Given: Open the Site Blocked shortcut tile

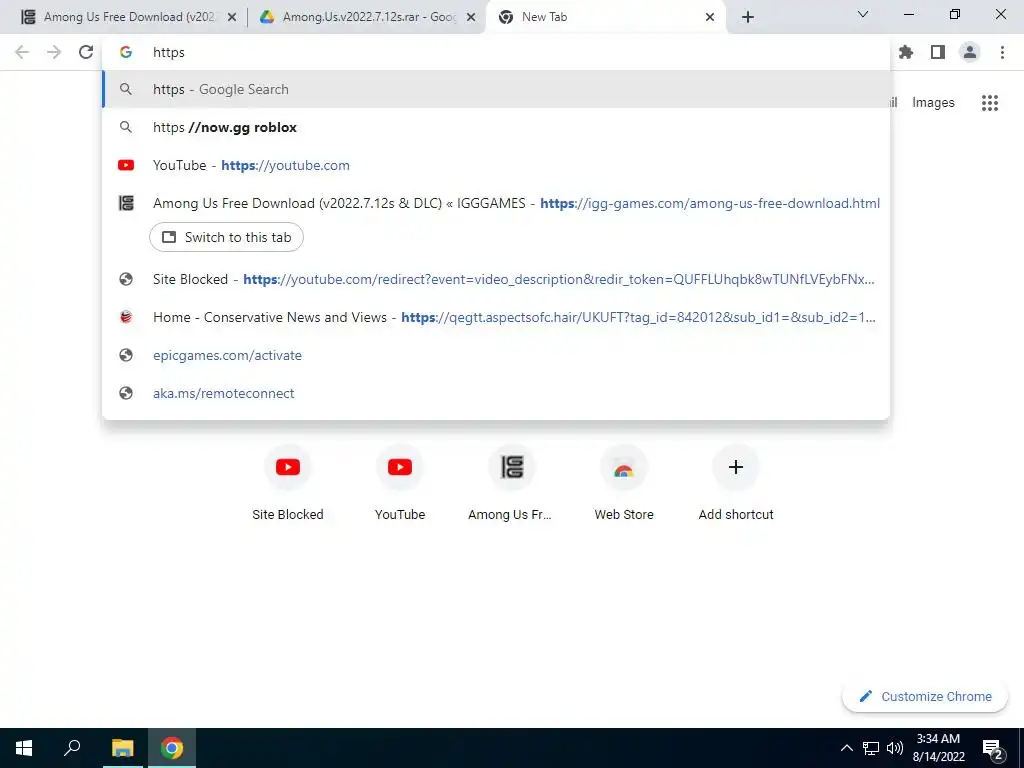Looking at the screenshot, I should (x=288, y=483).
